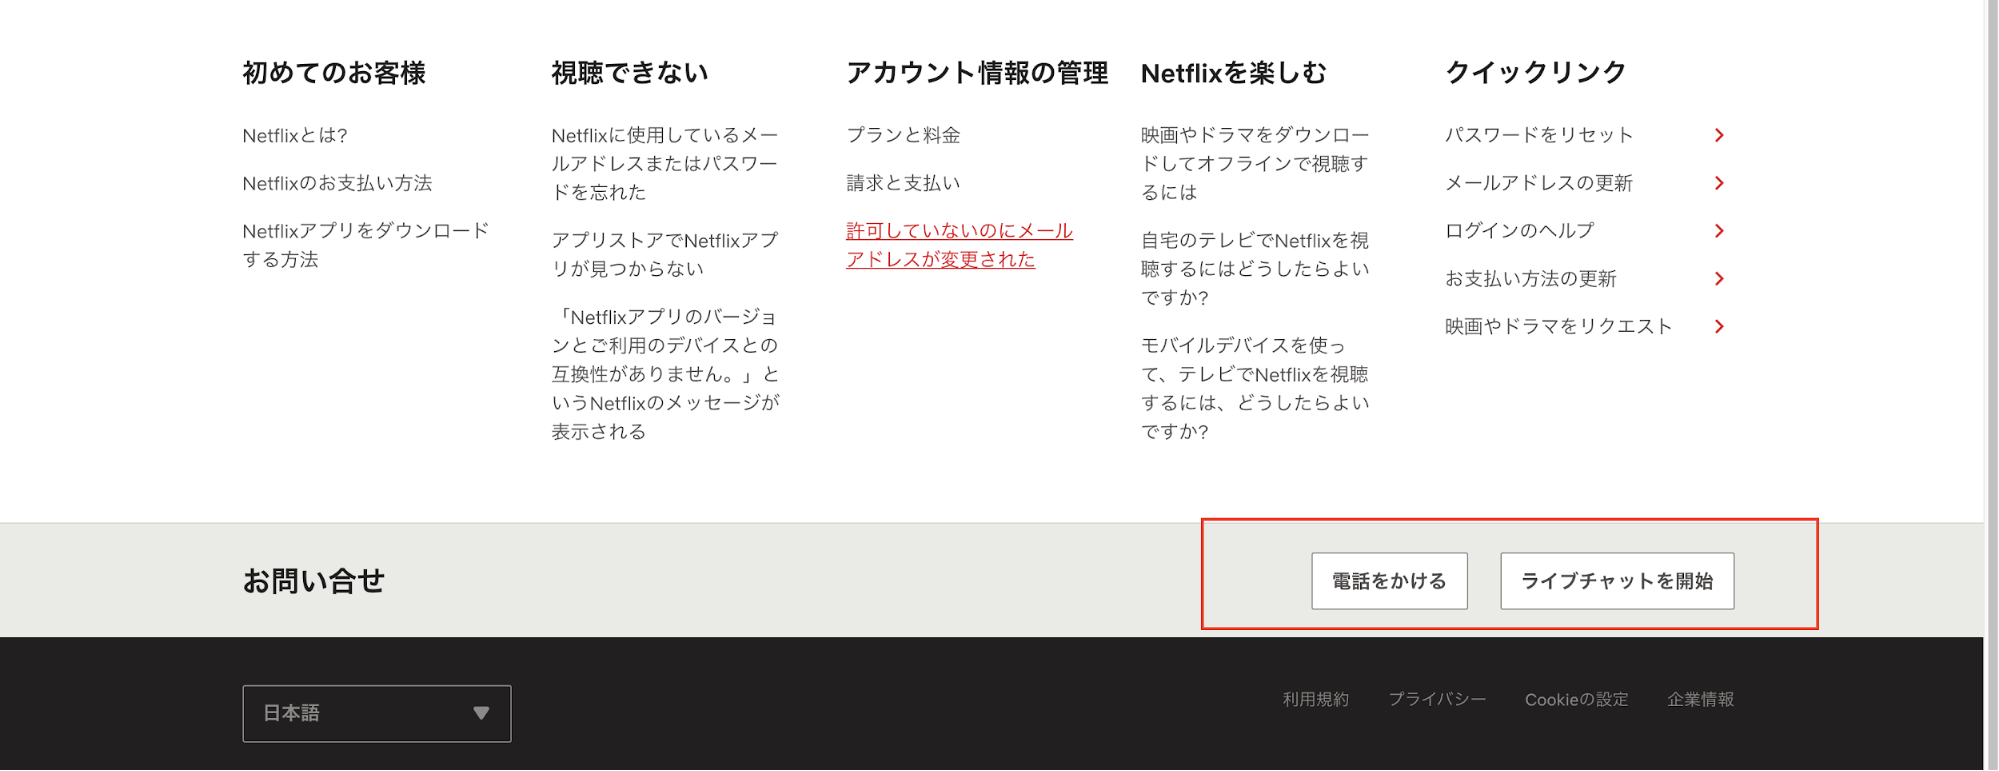Click お支払い方法の更新 quick link text
This screenshot has width=1999, height=771.
tap(1531, 279)
